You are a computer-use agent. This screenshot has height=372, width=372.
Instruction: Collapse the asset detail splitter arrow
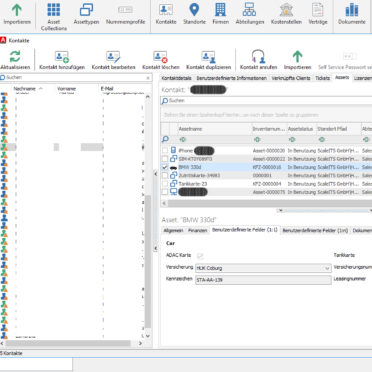pos(281,210)
